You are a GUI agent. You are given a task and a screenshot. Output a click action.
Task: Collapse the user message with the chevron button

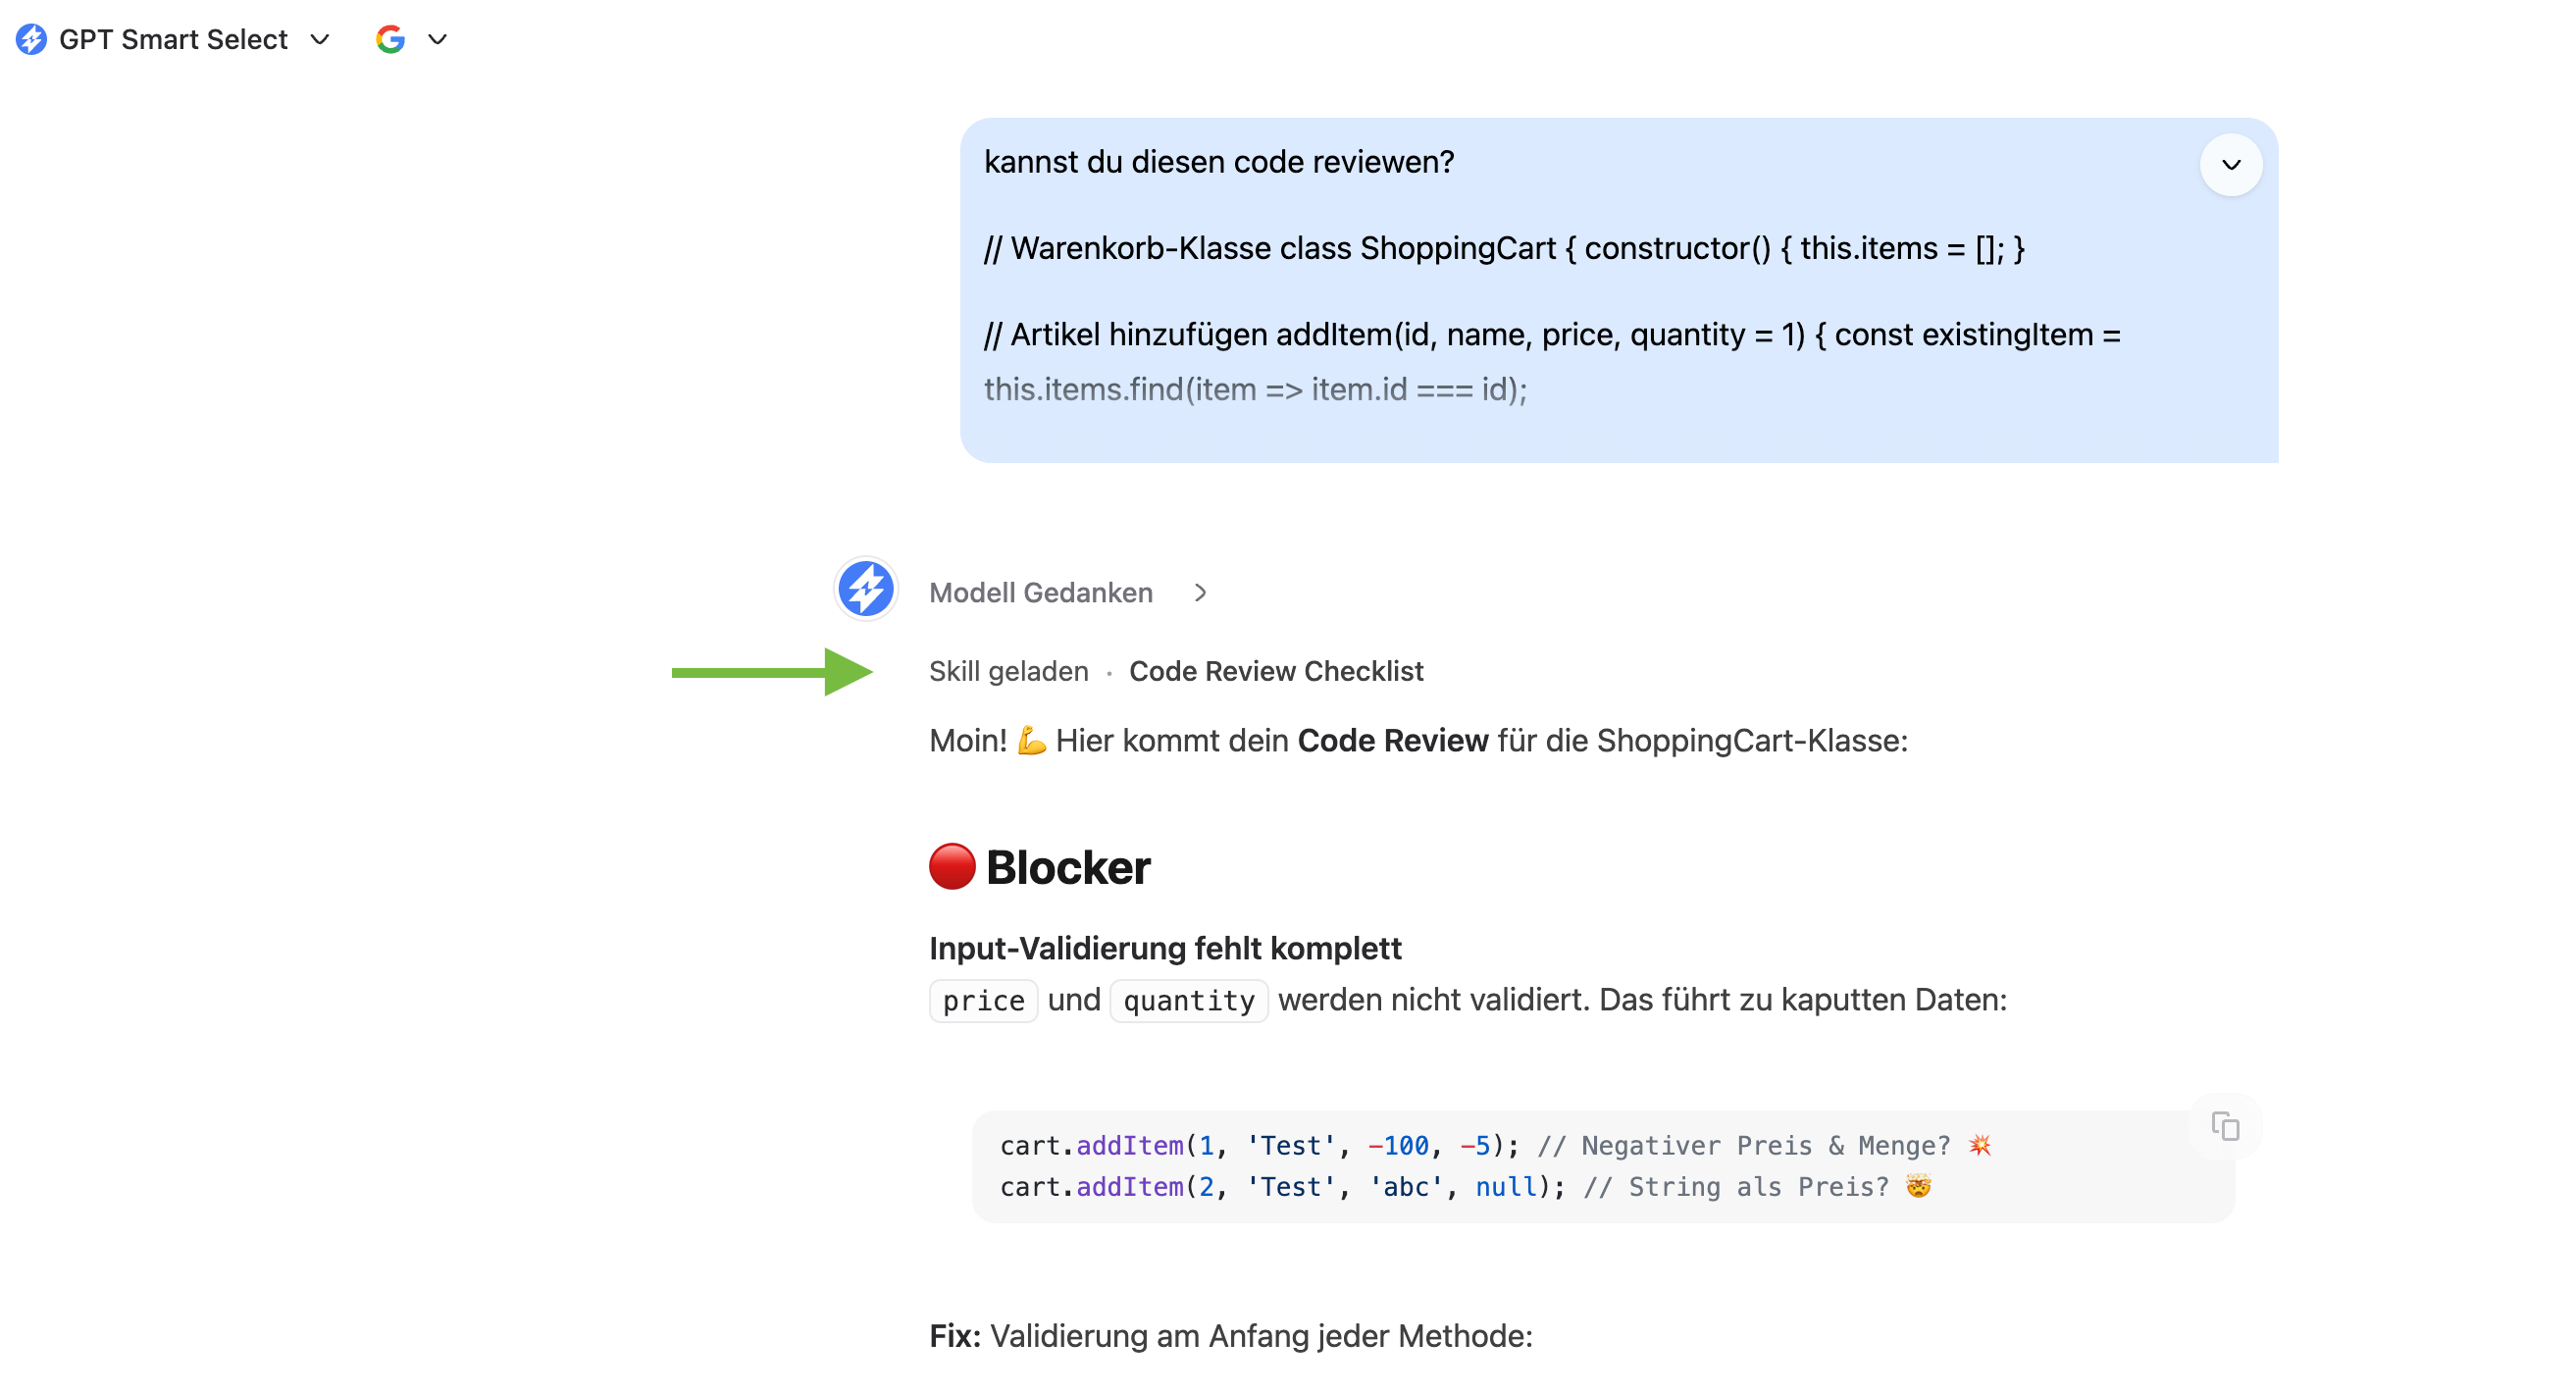pos(2230,165)
